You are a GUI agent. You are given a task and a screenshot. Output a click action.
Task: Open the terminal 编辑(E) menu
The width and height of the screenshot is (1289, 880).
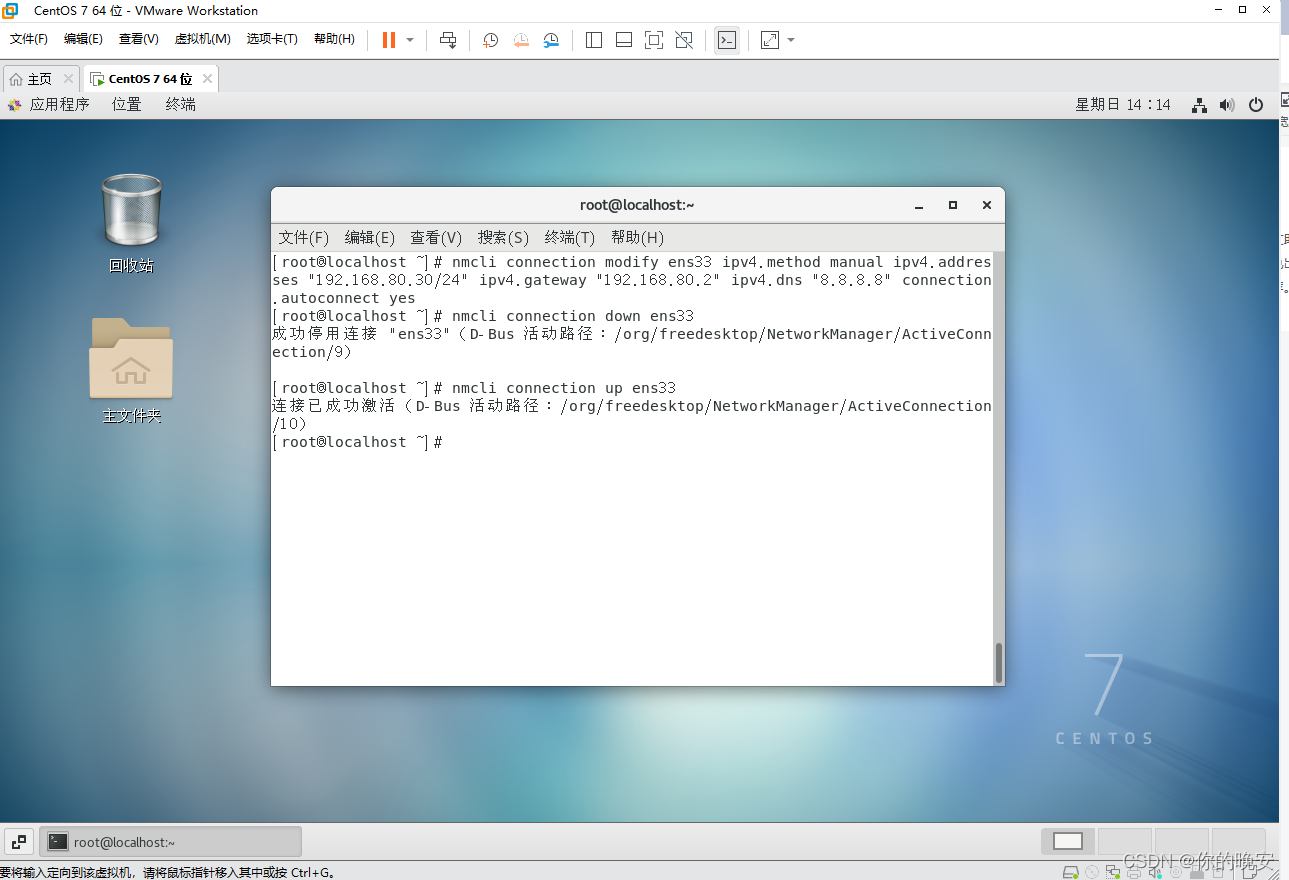(x=370, y=237)
